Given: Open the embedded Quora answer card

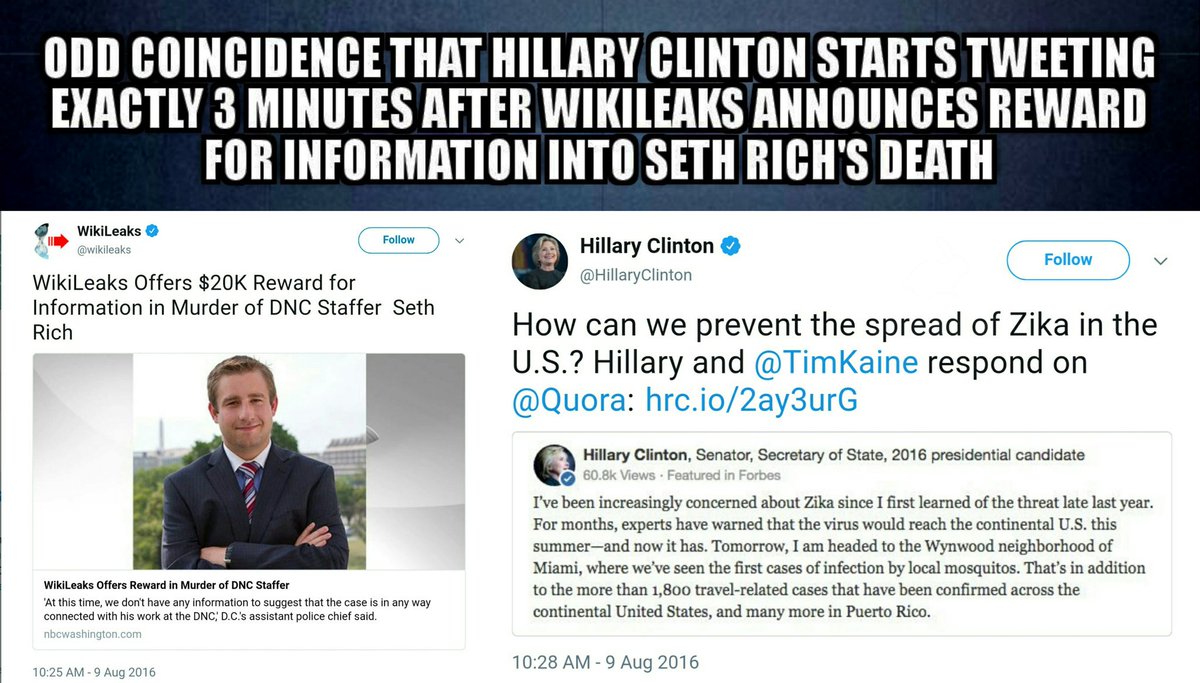Looking at the screenshot, I should 842,534.
